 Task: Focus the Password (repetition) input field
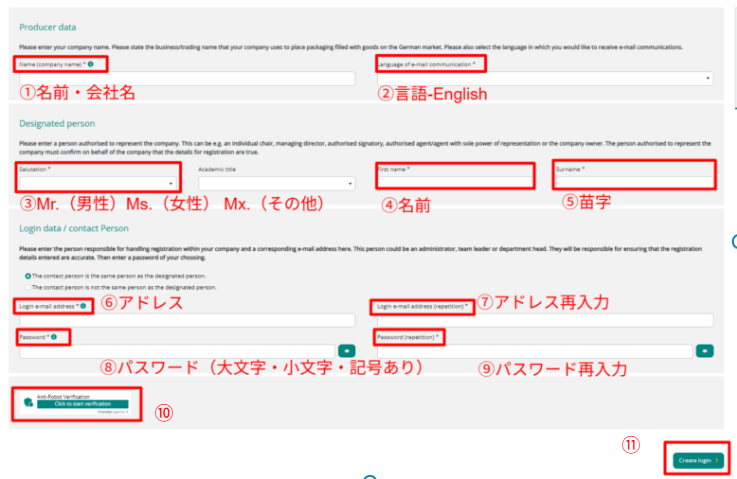tap(534, 351)
